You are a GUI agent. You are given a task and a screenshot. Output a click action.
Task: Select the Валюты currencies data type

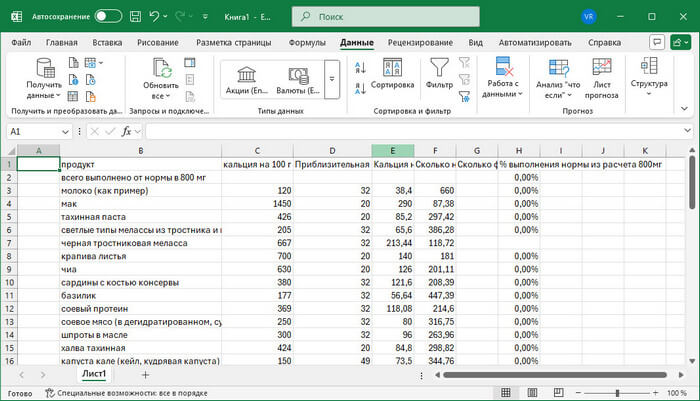tap(298, 79)
